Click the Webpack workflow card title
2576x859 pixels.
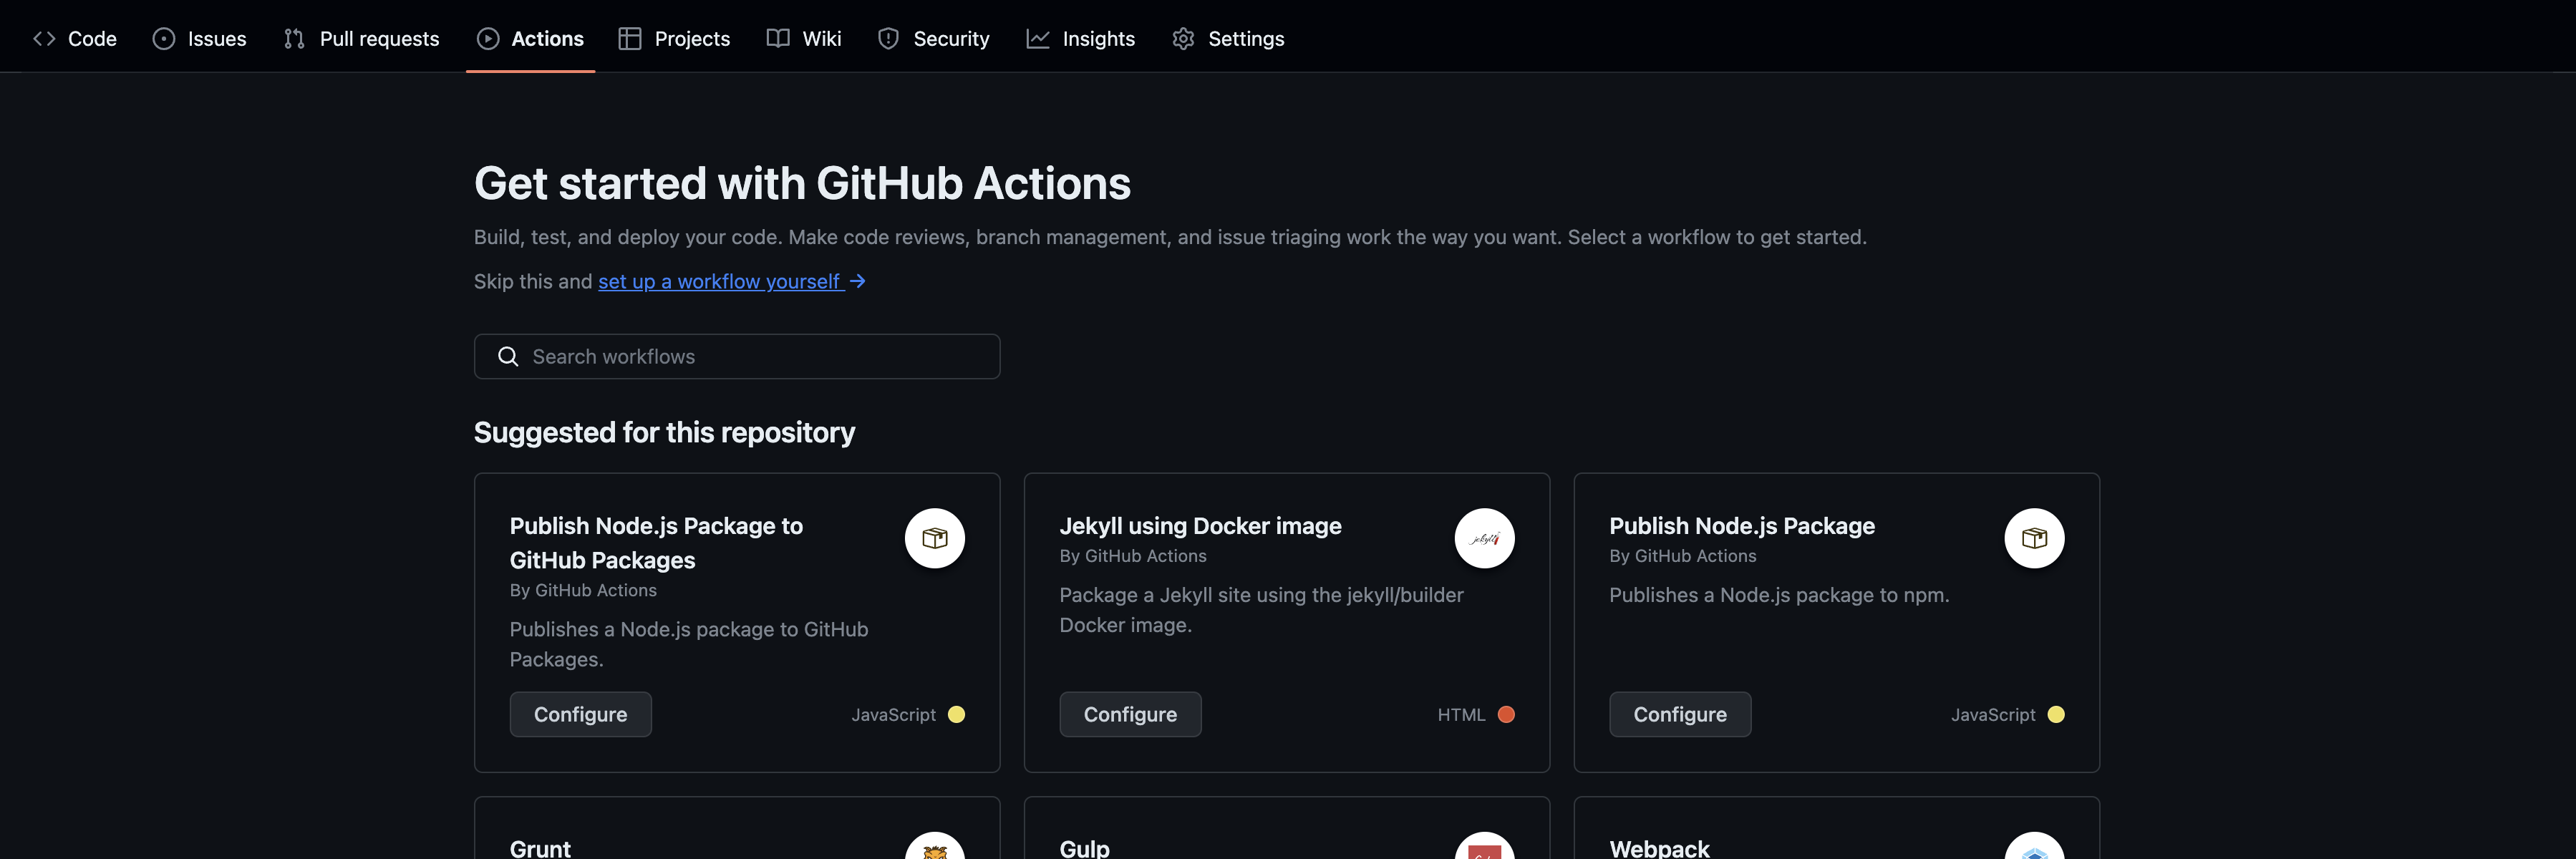click(x=1659, y=847)
